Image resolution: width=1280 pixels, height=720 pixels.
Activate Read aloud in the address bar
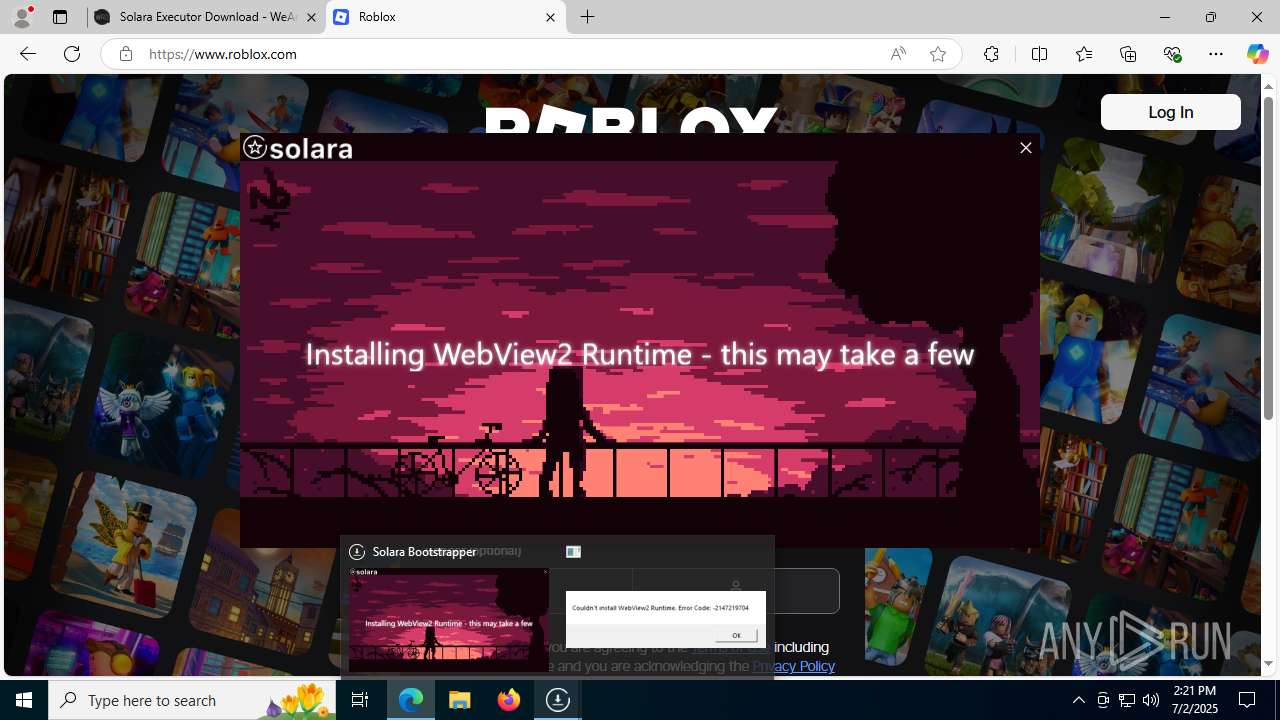point(898,54)
